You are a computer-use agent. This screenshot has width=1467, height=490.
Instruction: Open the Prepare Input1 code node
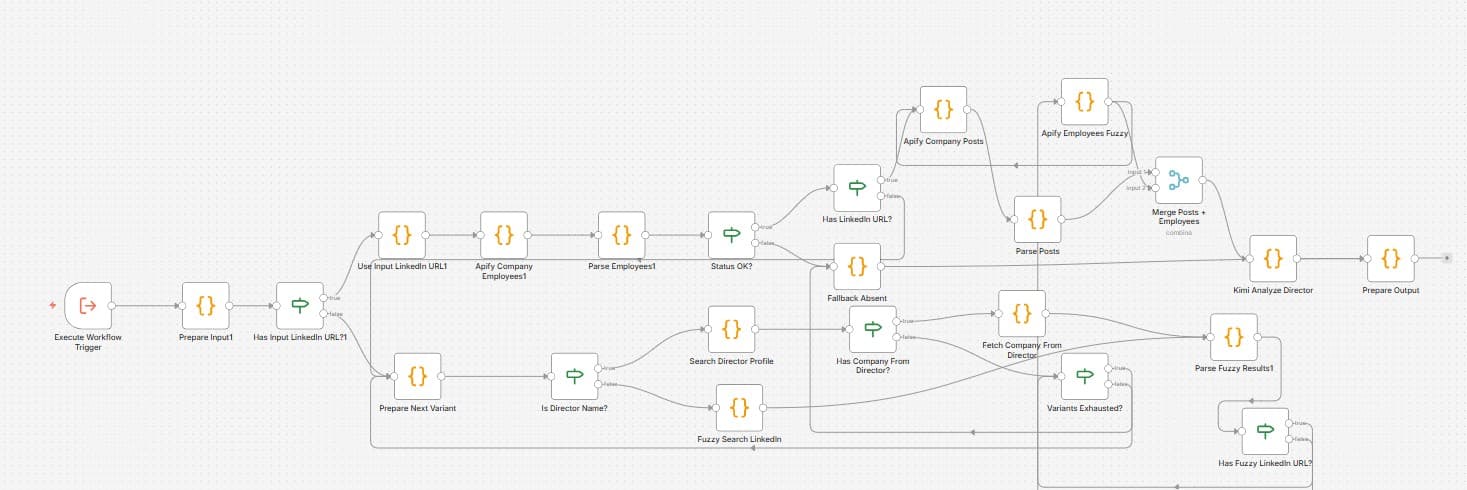pos(206,306)
